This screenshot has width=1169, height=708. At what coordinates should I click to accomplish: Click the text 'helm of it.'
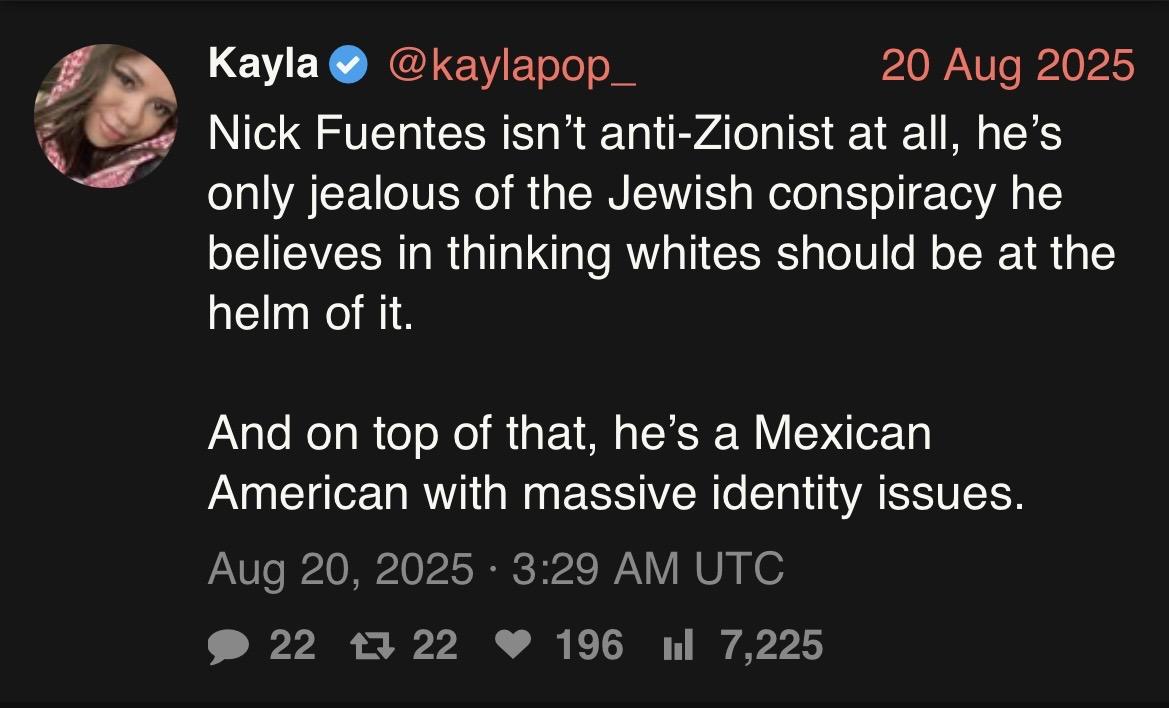309,314
